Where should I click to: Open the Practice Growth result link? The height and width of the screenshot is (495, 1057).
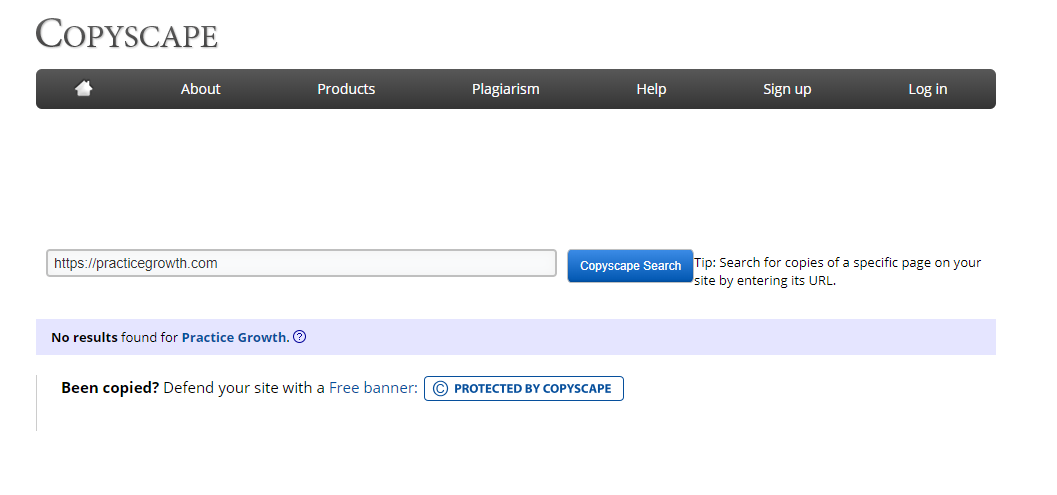(x=234, y=337)
